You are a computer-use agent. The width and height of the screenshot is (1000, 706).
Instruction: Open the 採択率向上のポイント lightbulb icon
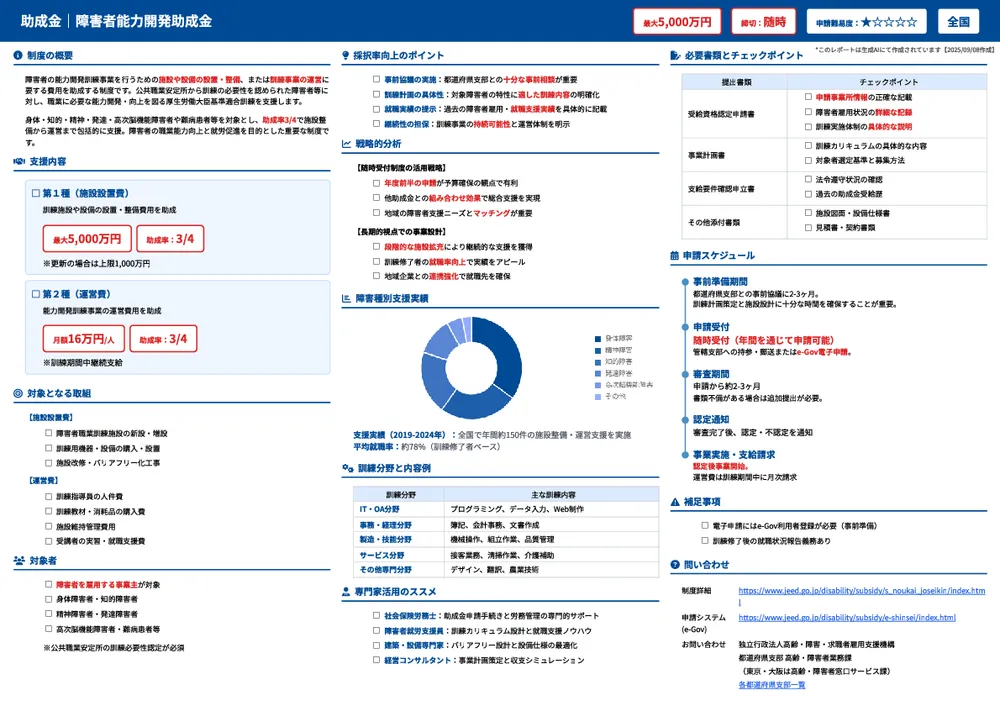pos(346,53)
